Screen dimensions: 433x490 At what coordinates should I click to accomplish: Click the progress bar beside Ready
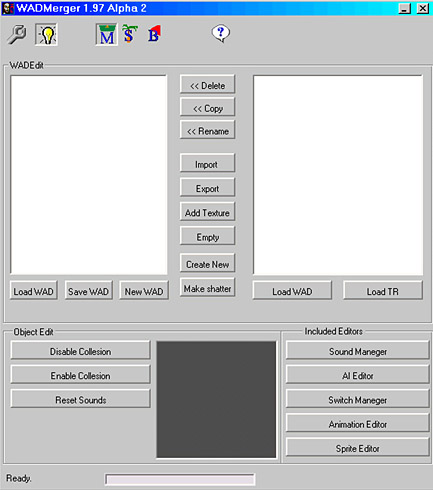coord(180,479)
